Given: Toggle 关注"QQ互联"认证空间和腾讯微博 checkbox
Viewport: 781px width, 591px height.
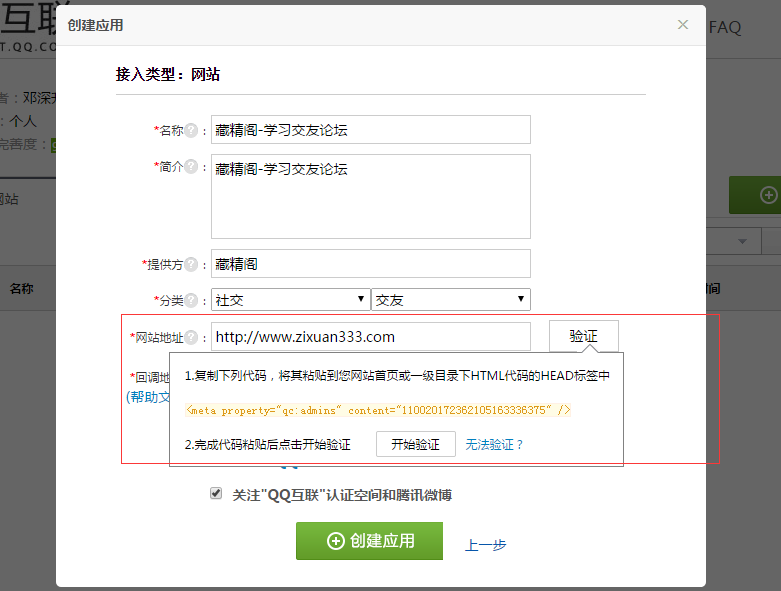Looking at the screenshot, I should pyautogui.click(x=216, y=493).
